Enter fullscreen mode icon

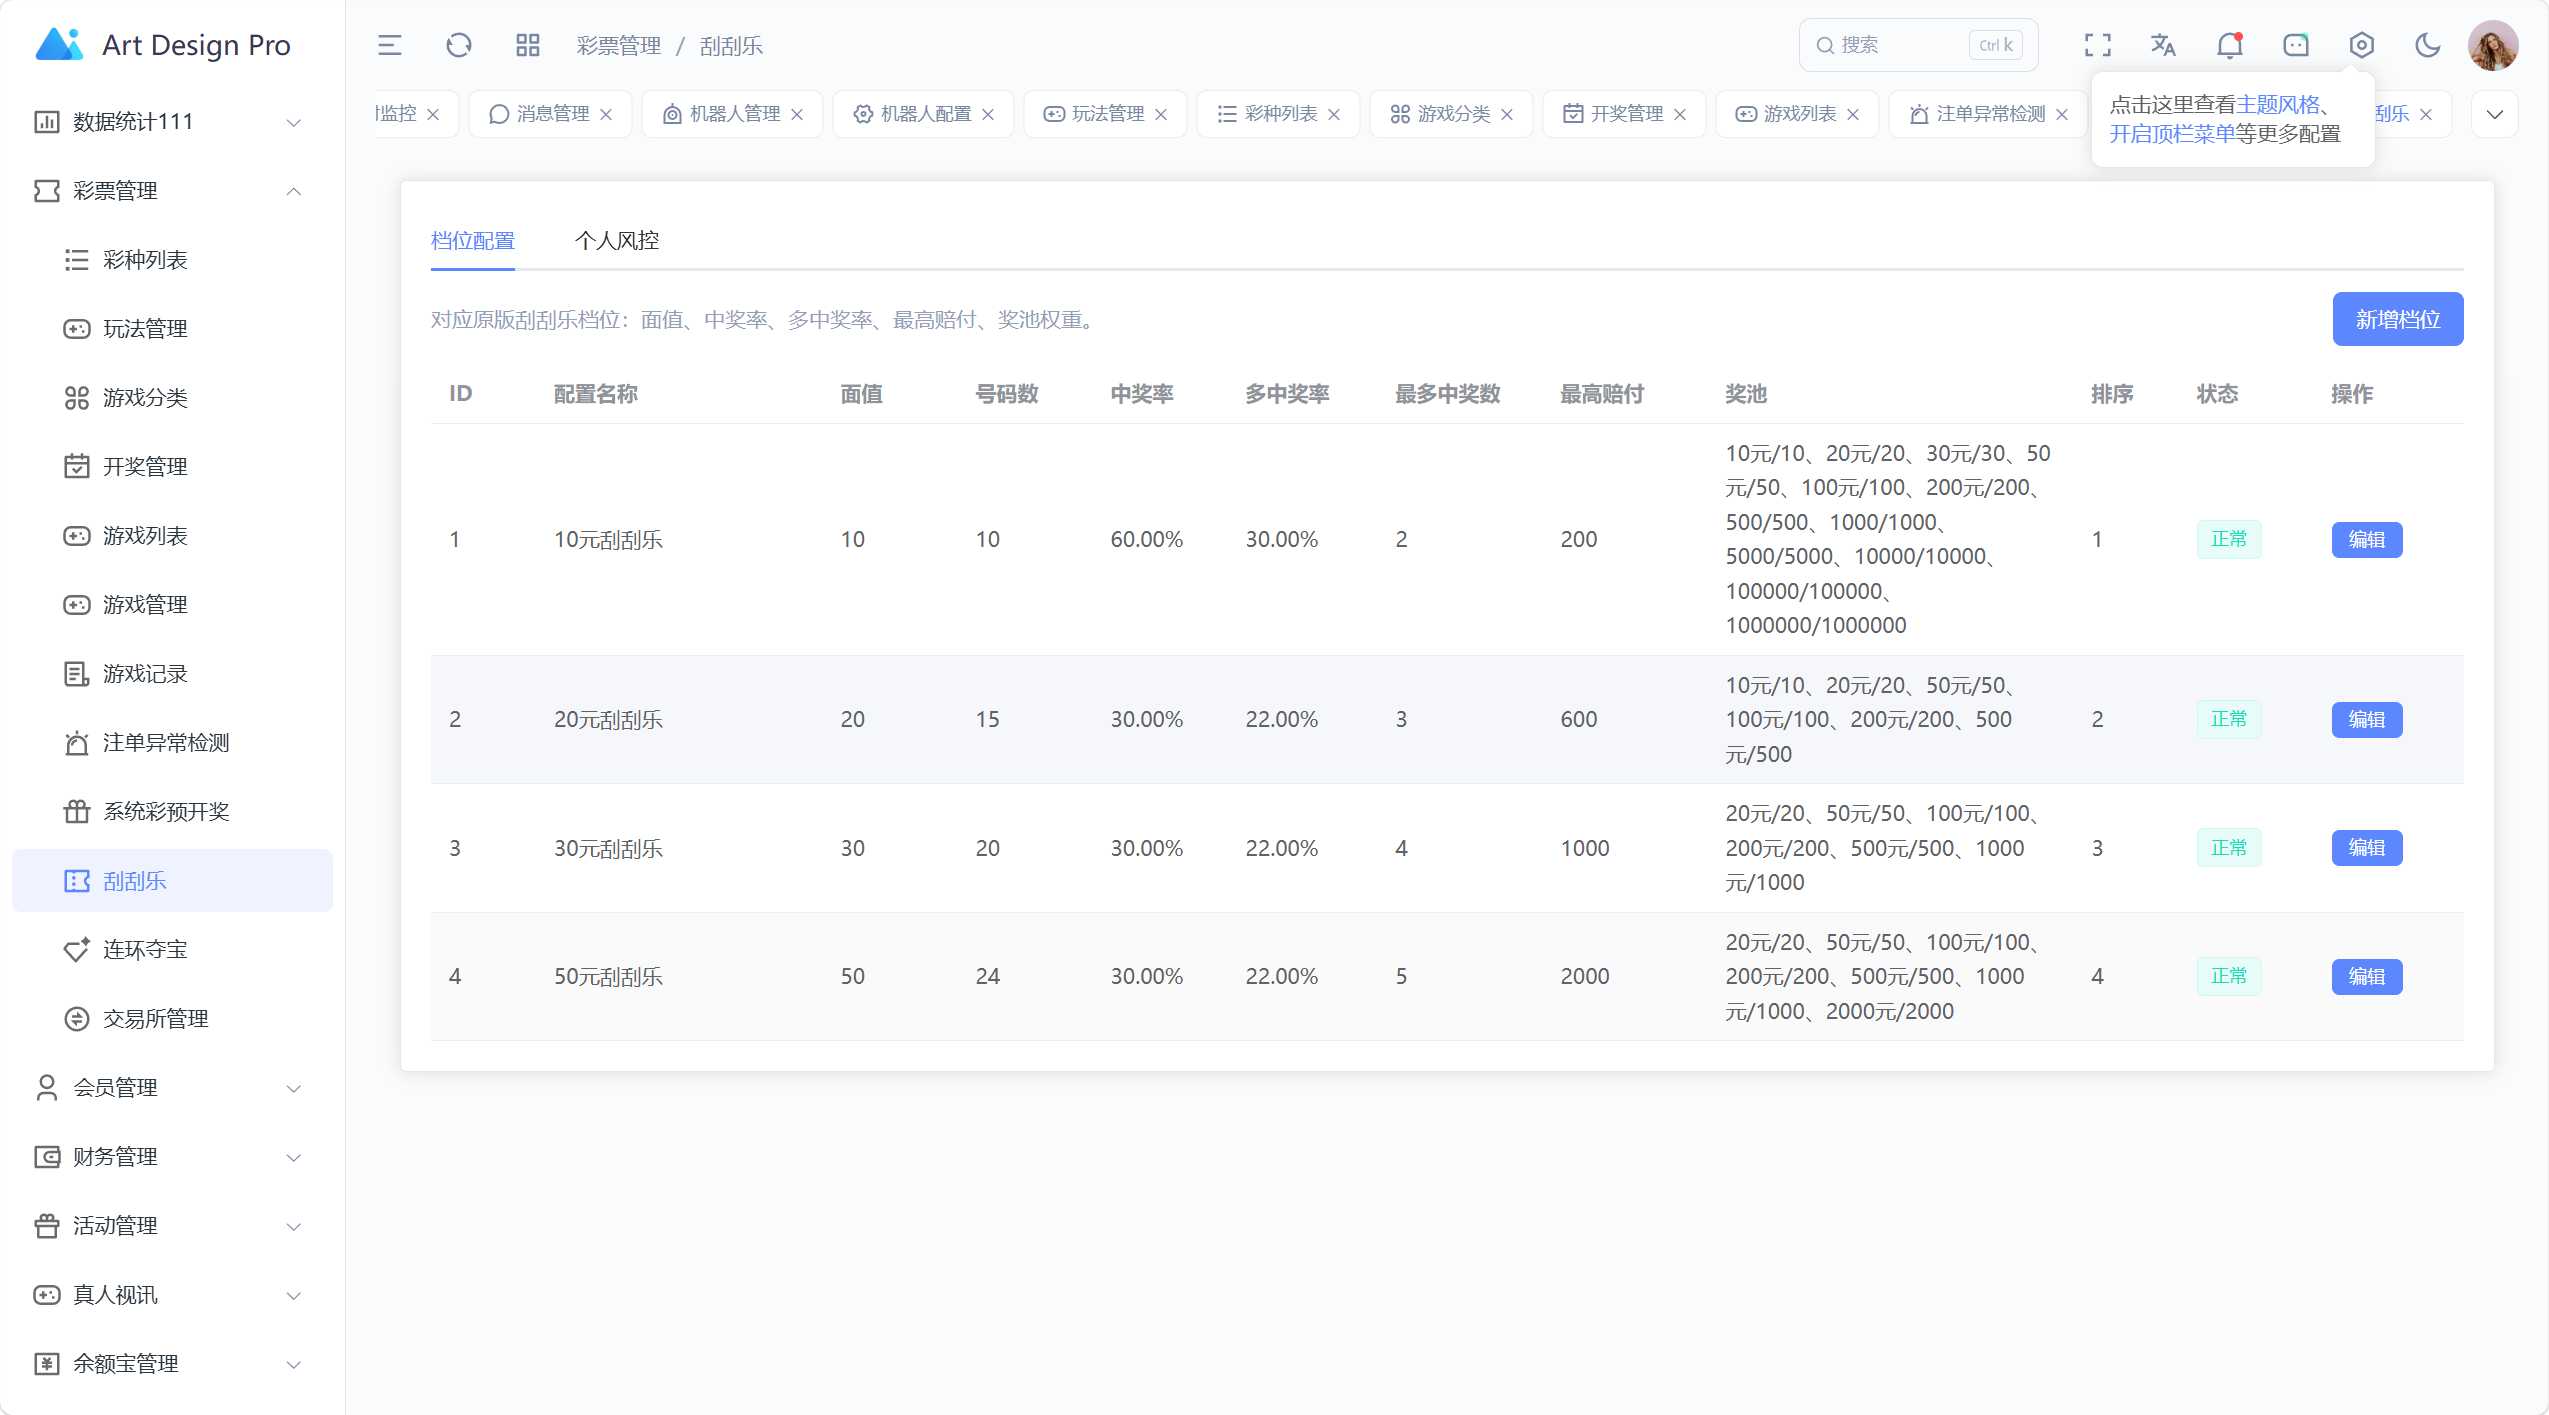point(2098,45)
